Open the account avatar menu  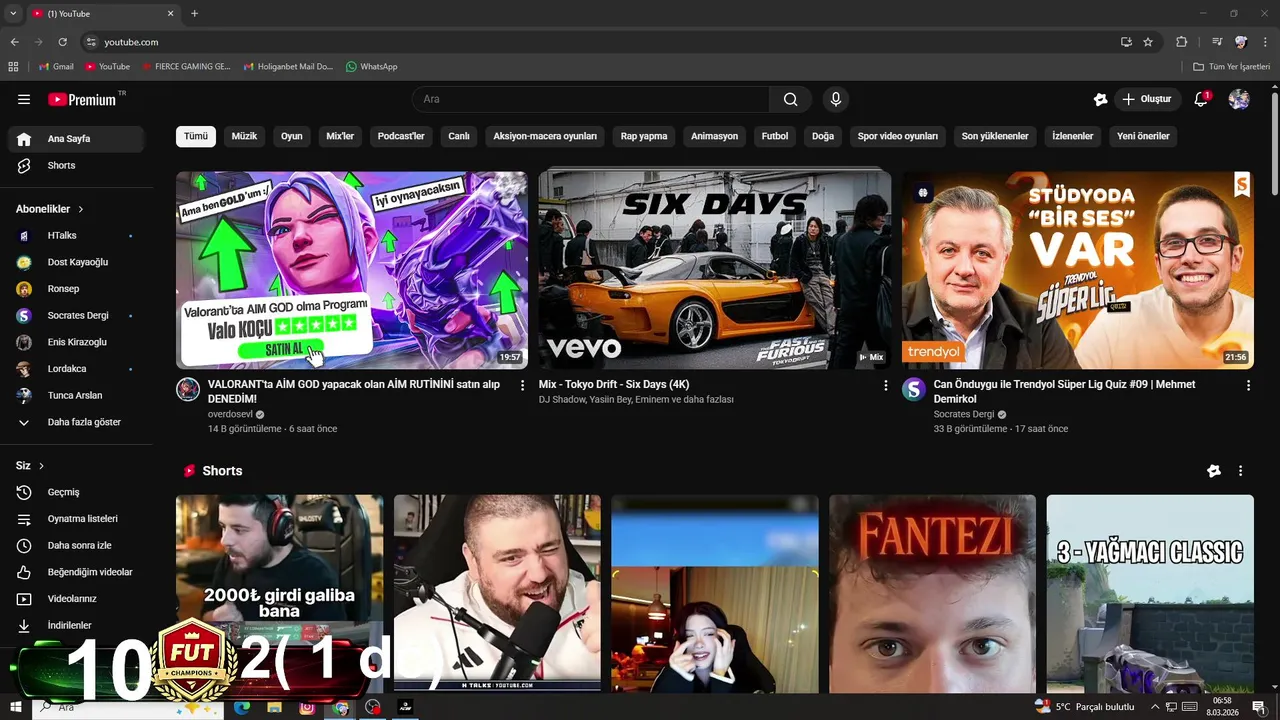click(1239, 99)
